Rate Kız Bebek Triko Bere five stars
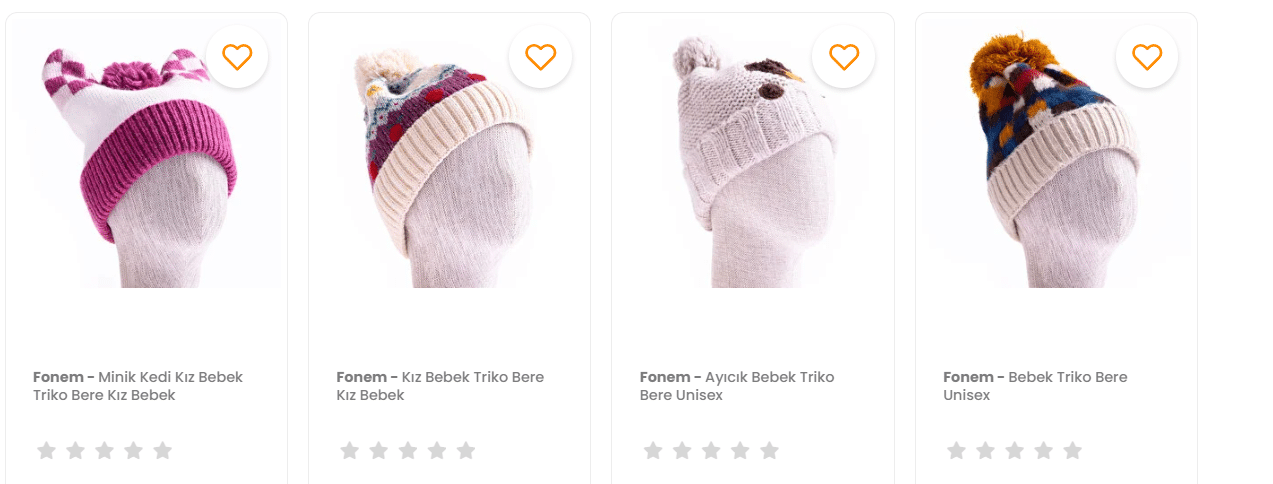 tap(466, 451)
